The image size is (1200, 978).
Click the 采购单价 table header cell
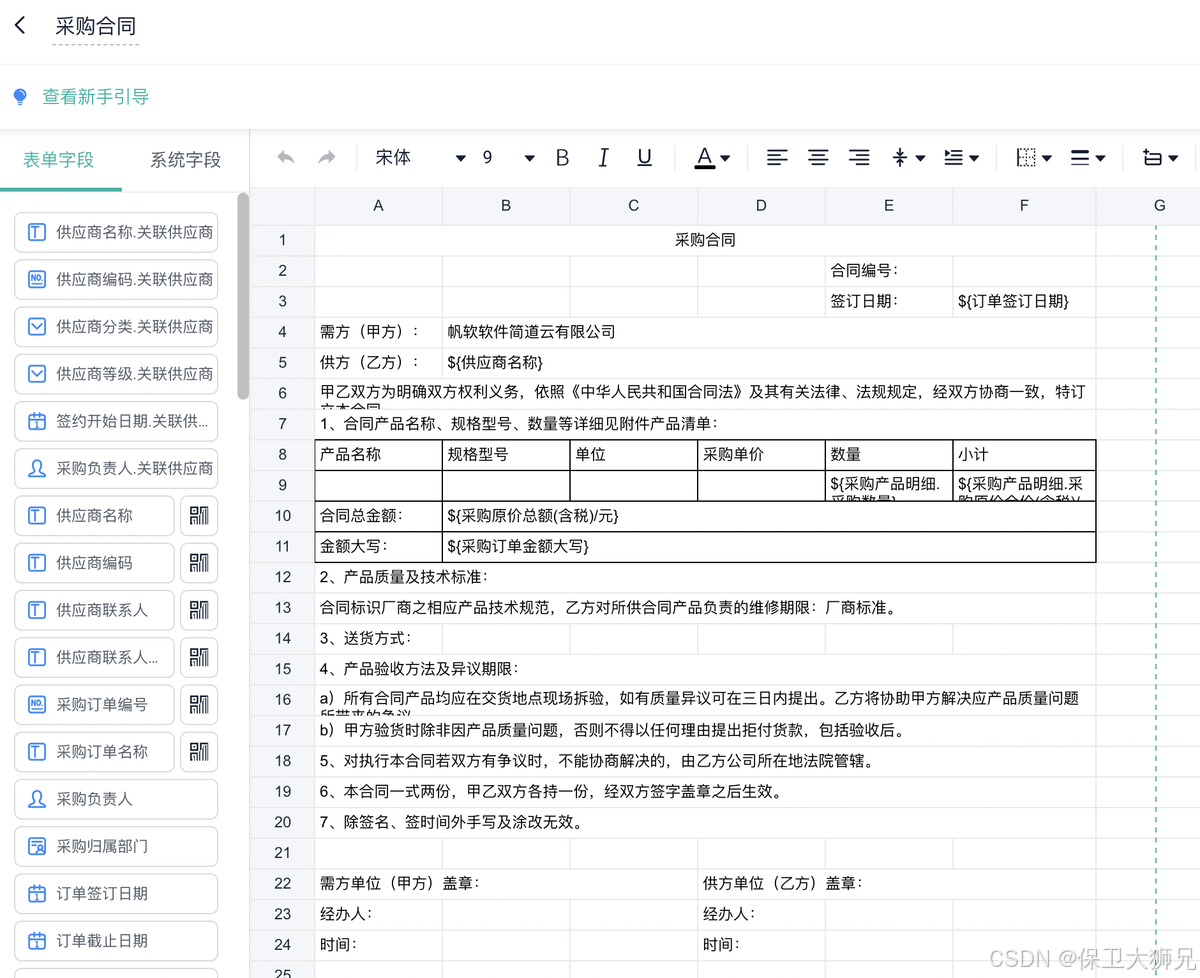pos(761,455)
